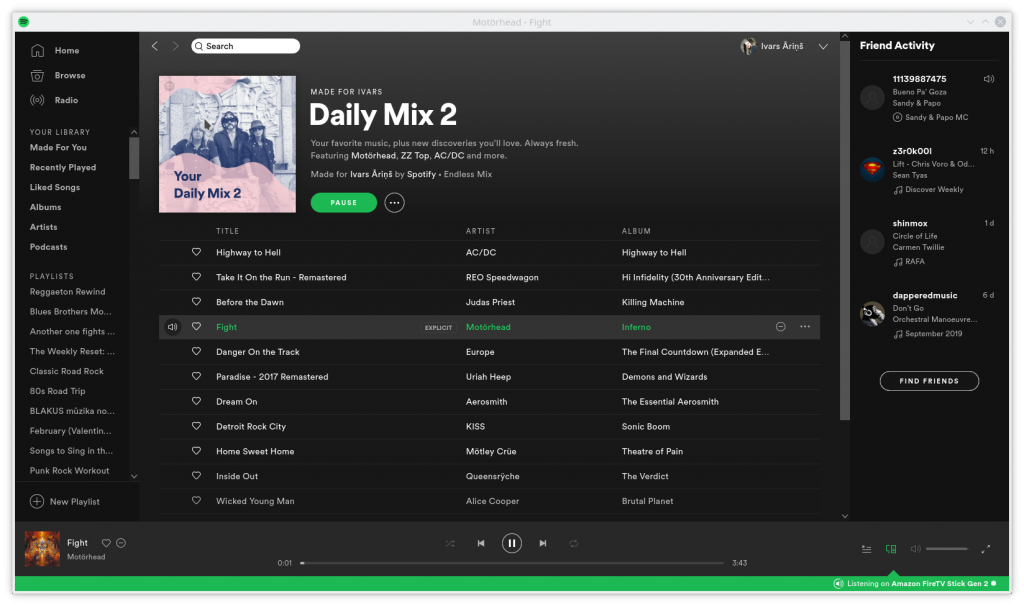Open the Punk Rock Workout playlist

69,470
